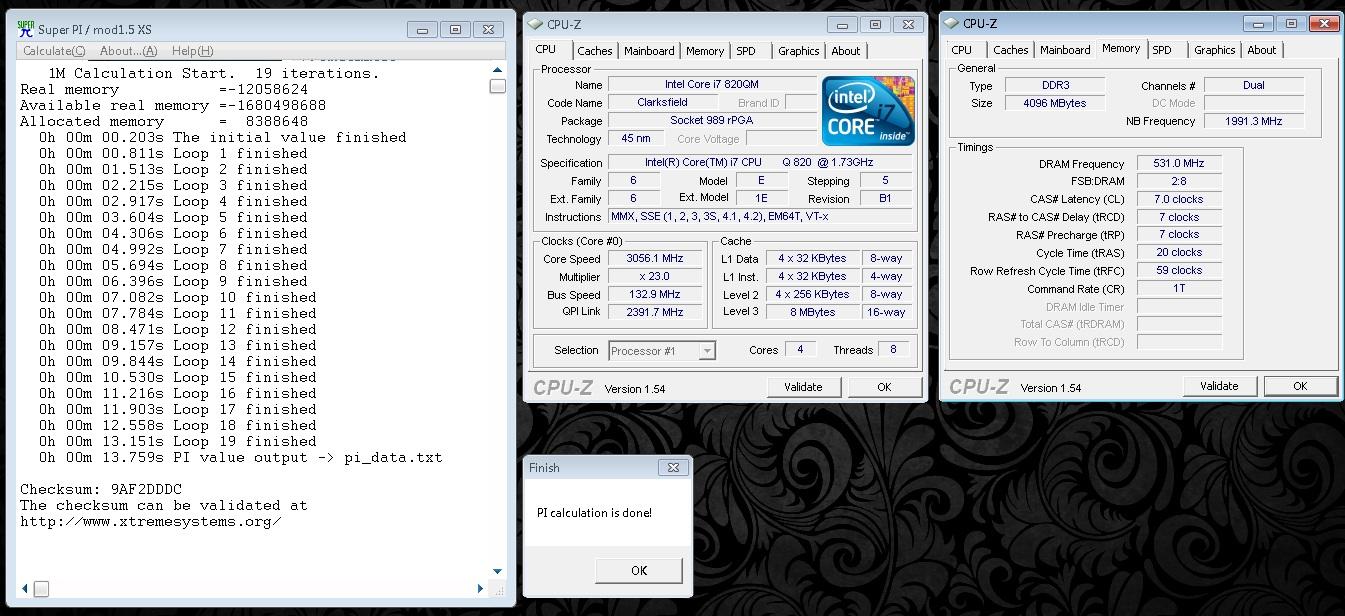Click OK in CPU-Z Memory window
Viewport: 1345px width, 616px height.
coord(1300,386)
